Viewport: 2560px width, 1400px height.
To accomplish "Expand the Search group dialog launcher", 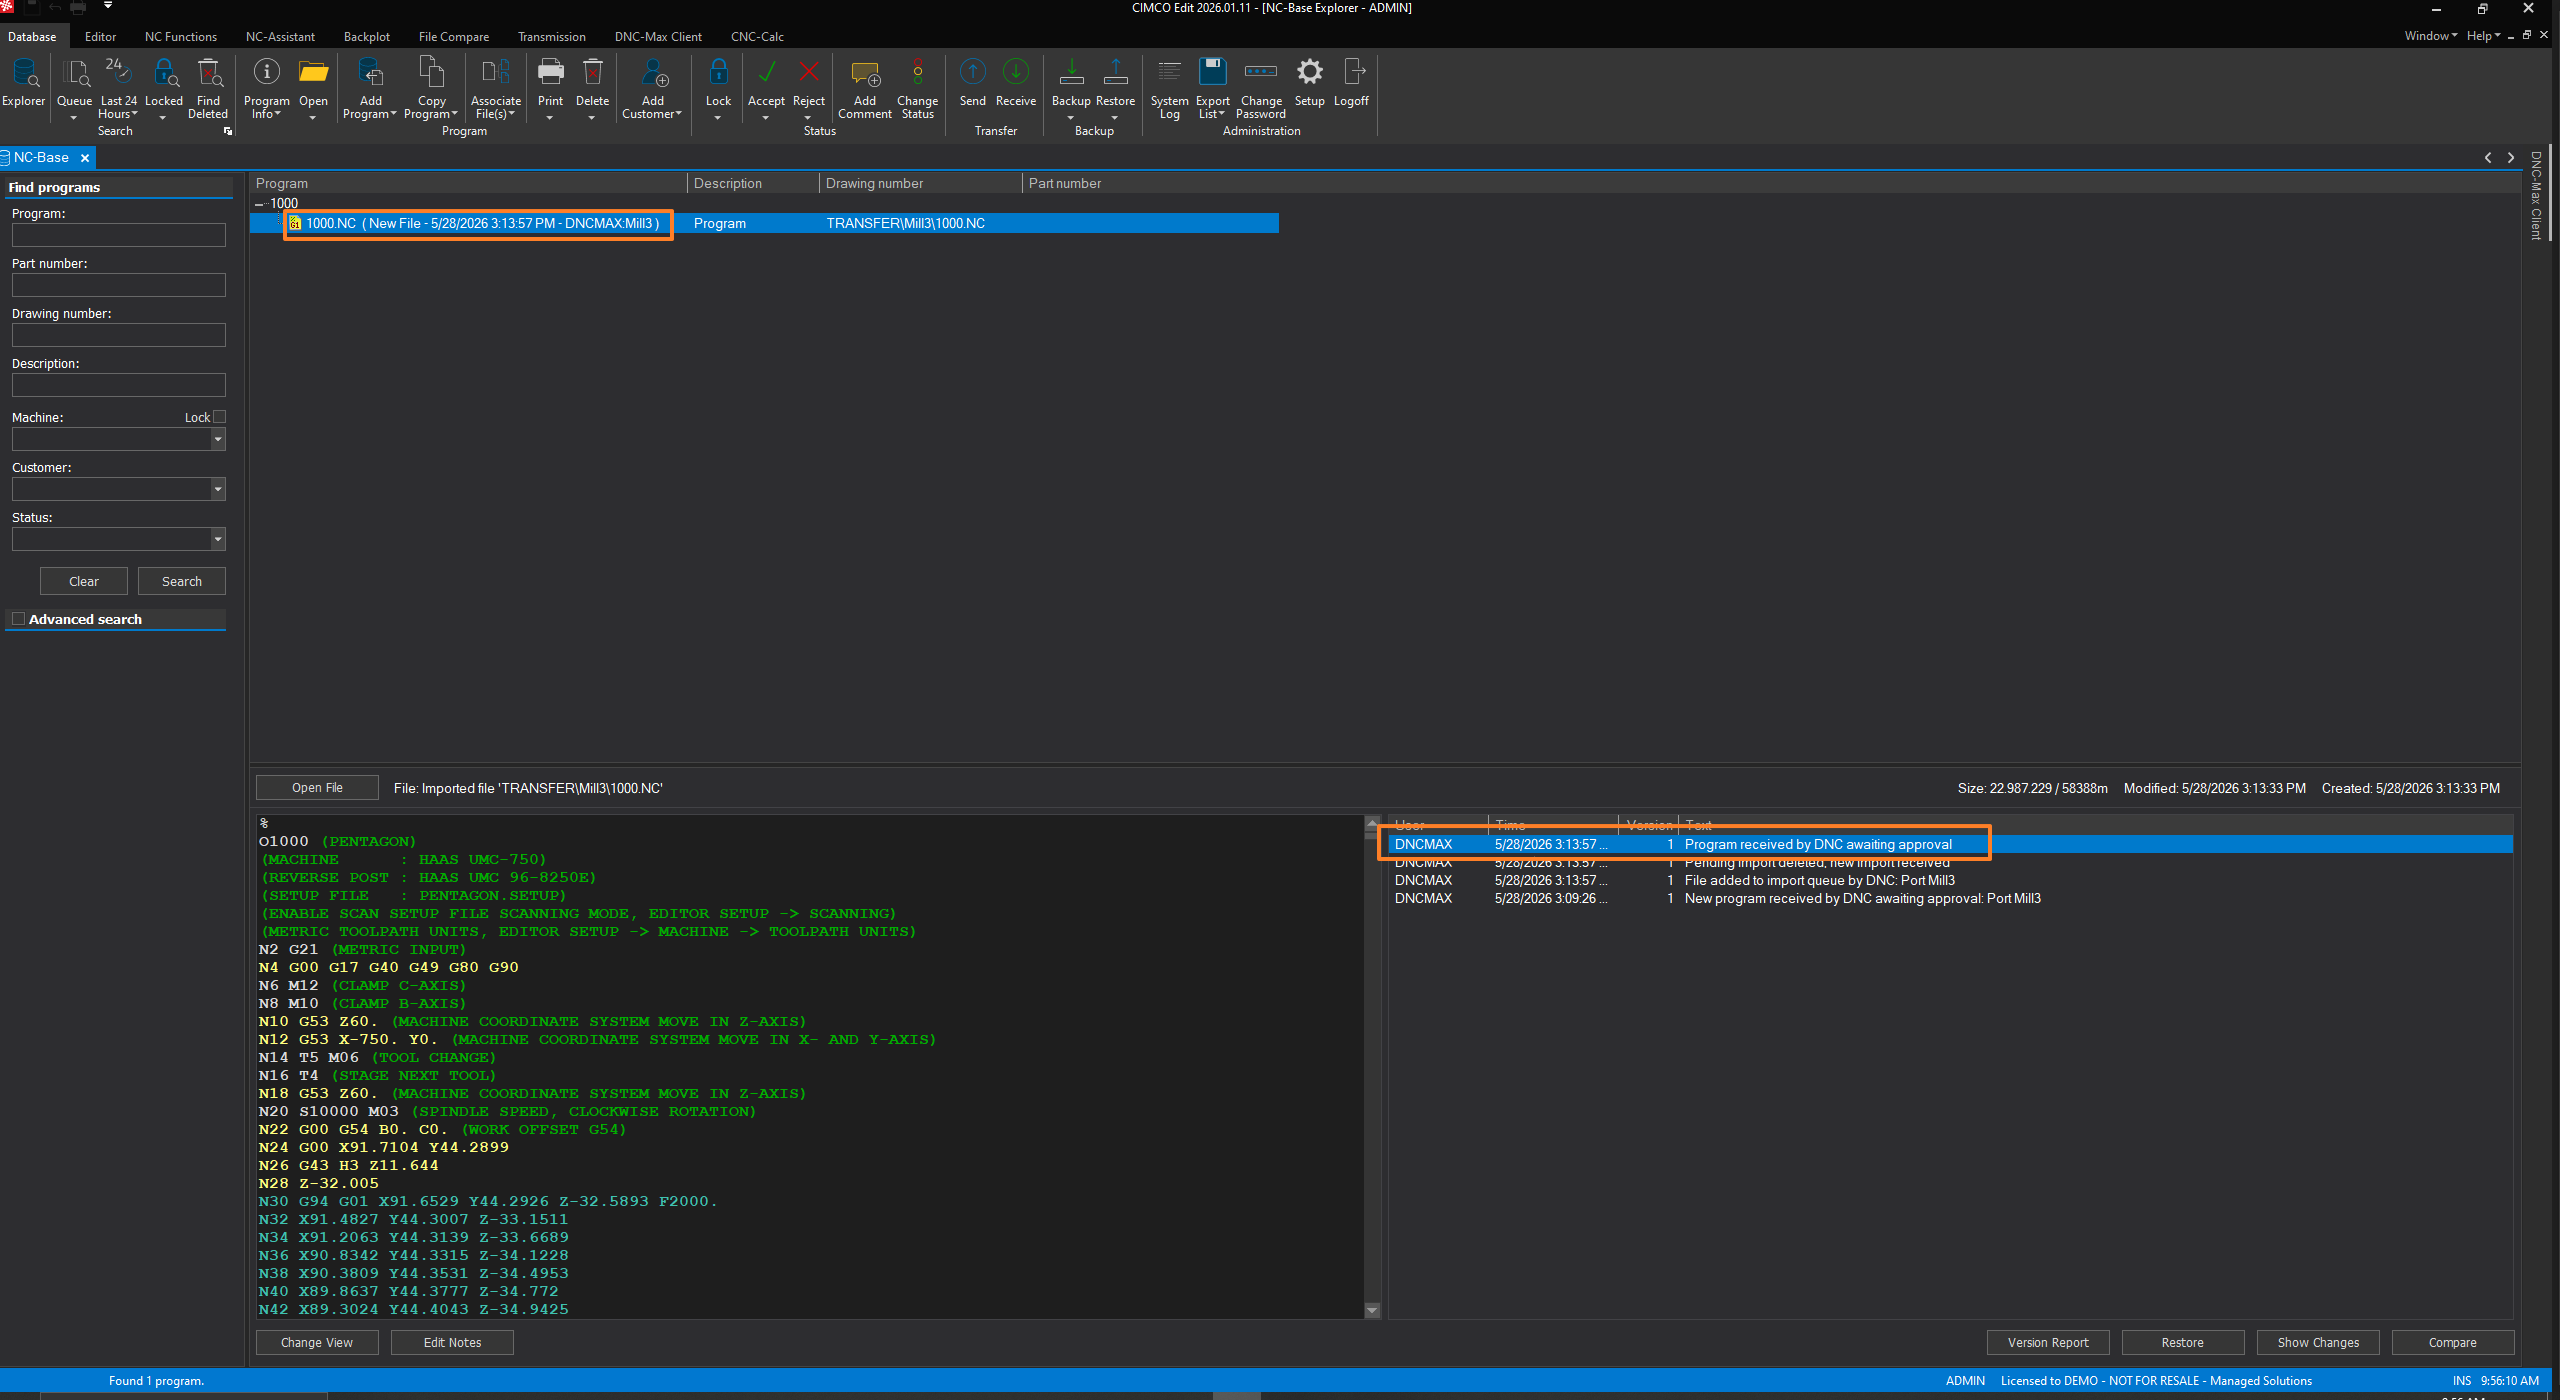I will [228, 131].
